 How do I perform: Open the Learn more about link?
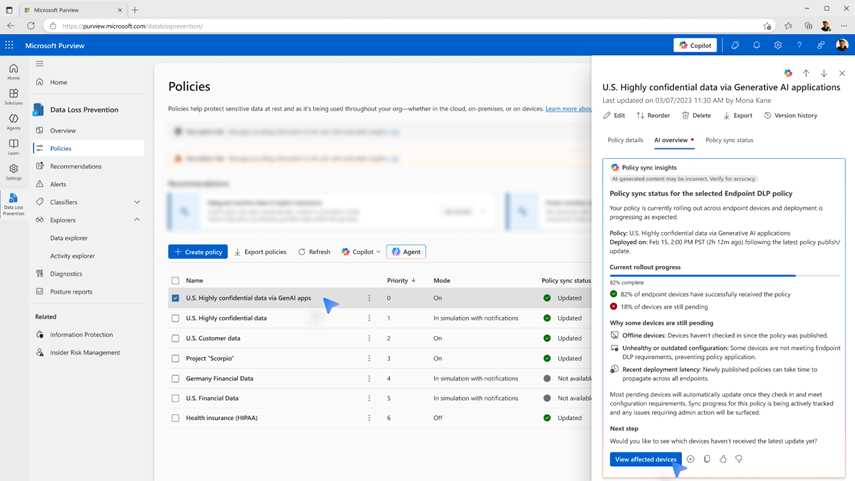point(568,109)
